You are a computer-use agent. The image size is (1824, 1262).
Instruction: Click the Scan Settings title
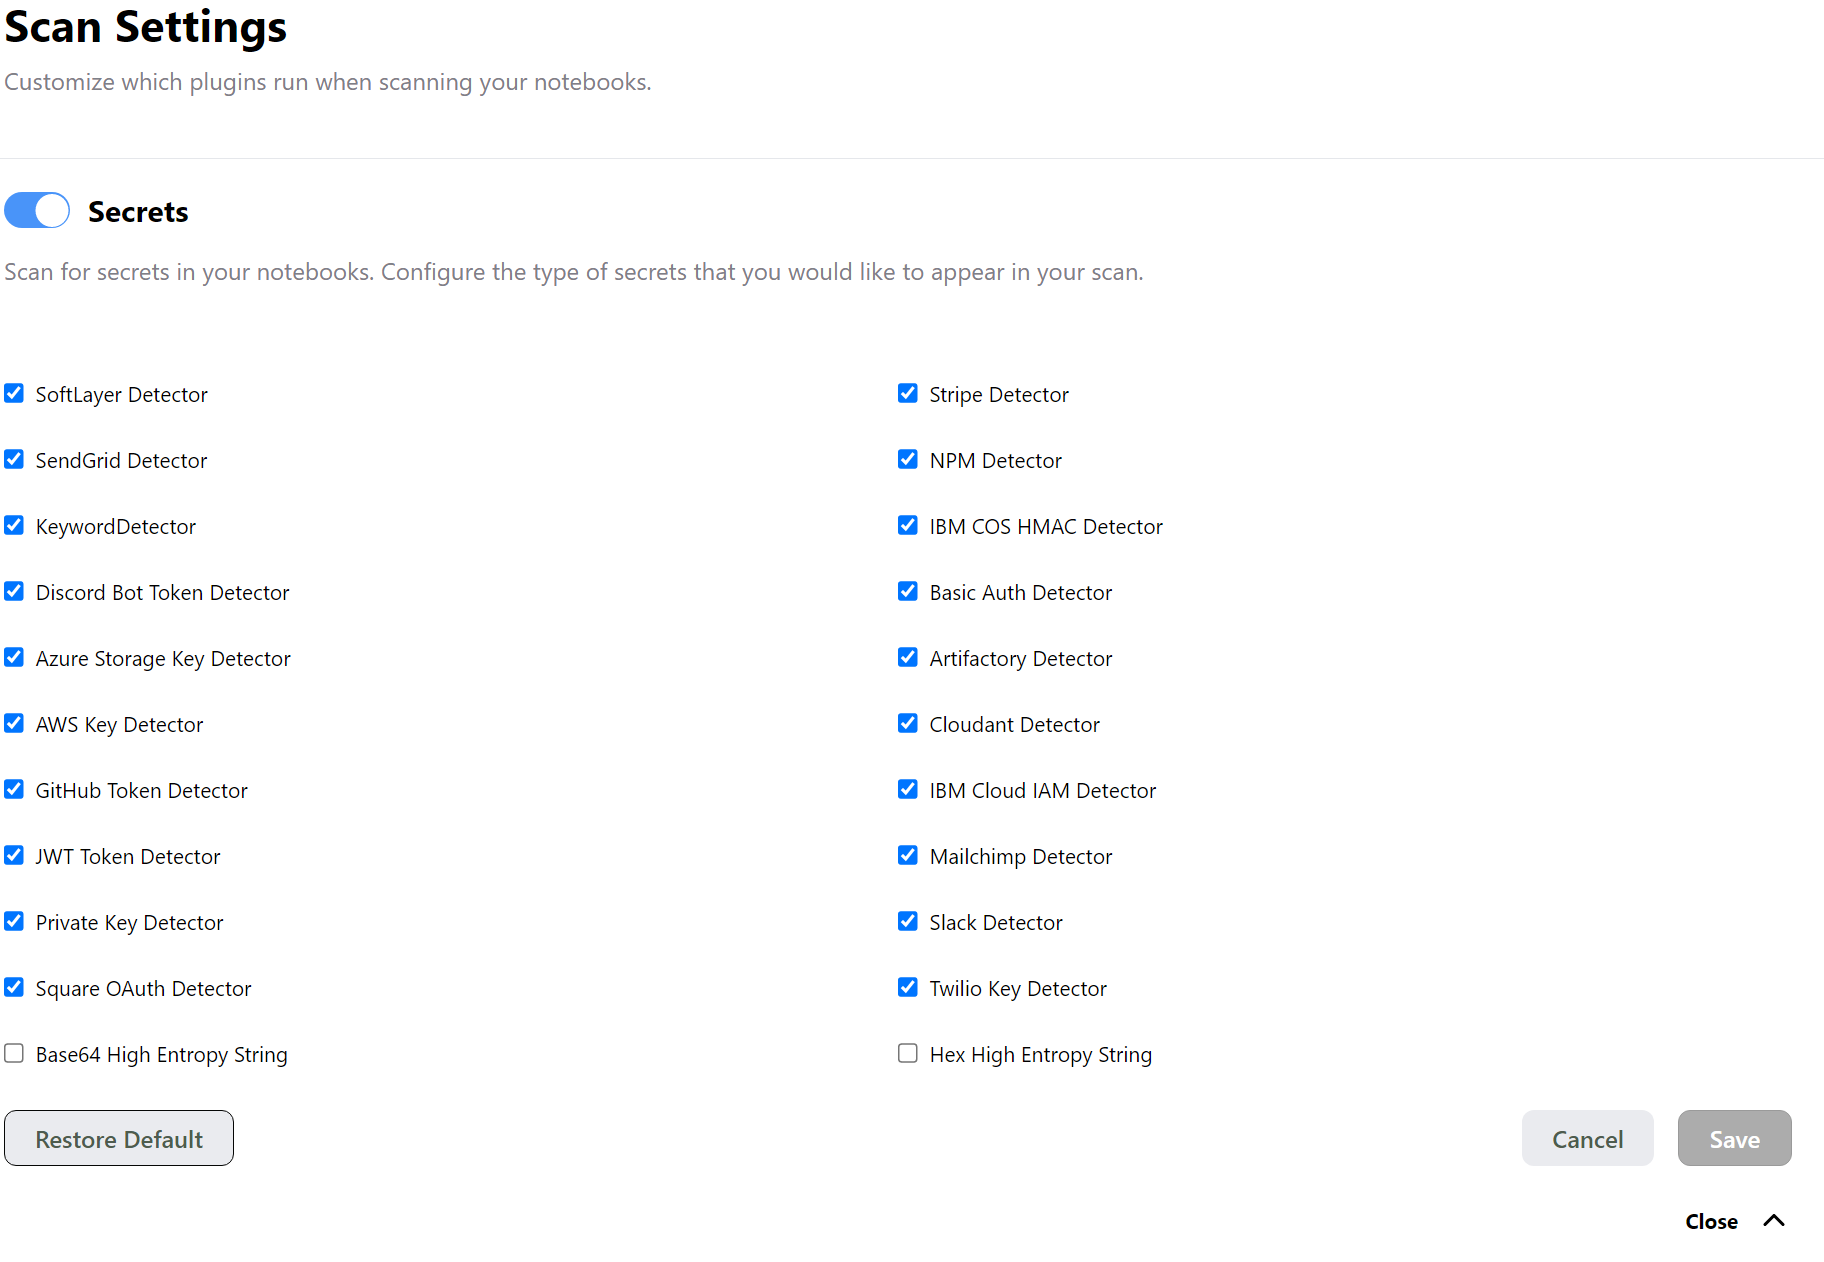click(x=145, y=26)
